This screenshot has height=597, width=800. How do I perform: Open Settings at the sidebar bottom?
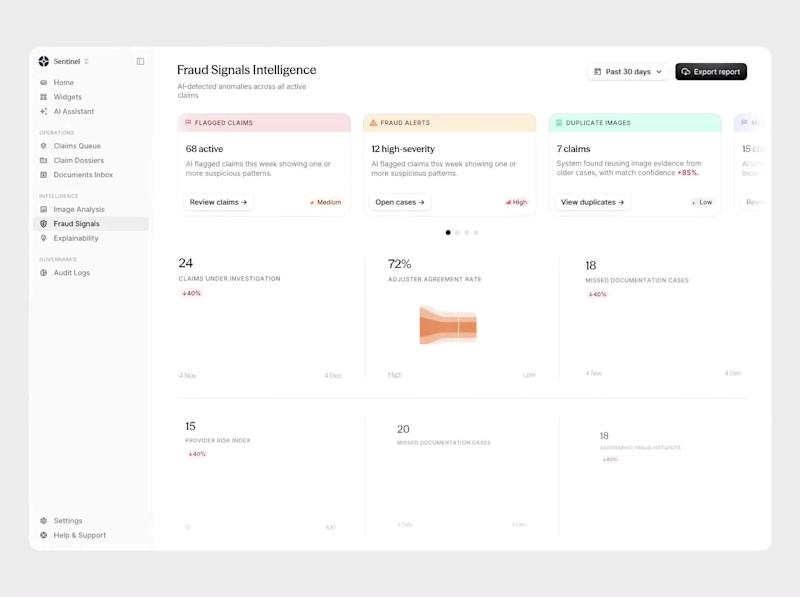[65, 520]
